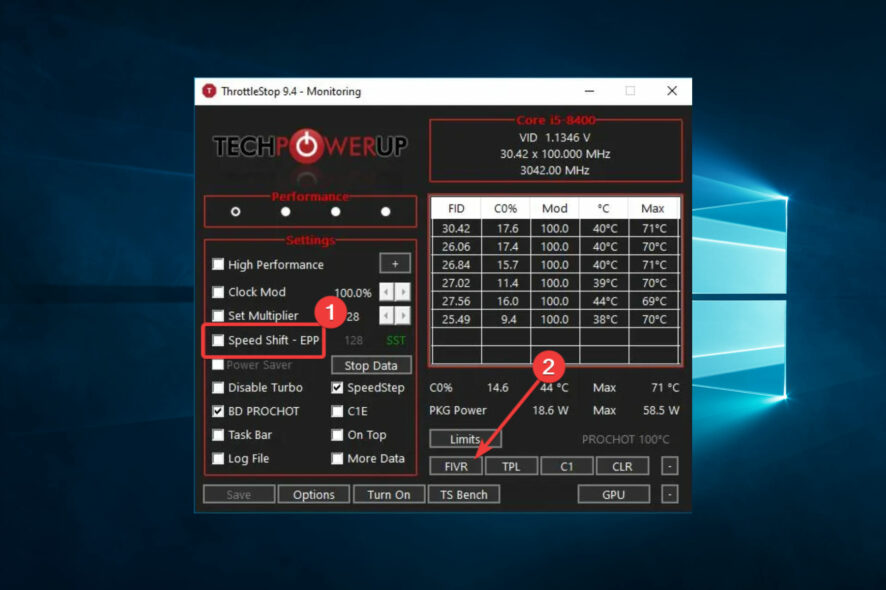Click the minus button next to CLR
886x590 pixels.
pos(670,466)
